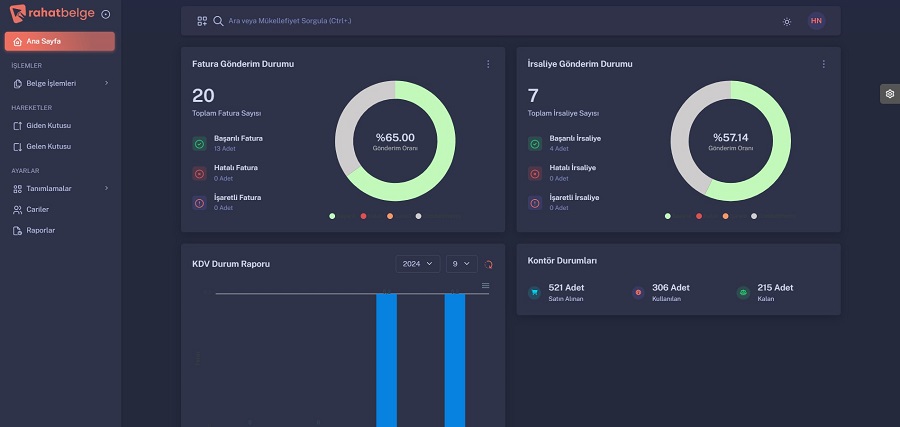
Task: Open the KDV chart hamburger menu
Action: click(486, 286)
